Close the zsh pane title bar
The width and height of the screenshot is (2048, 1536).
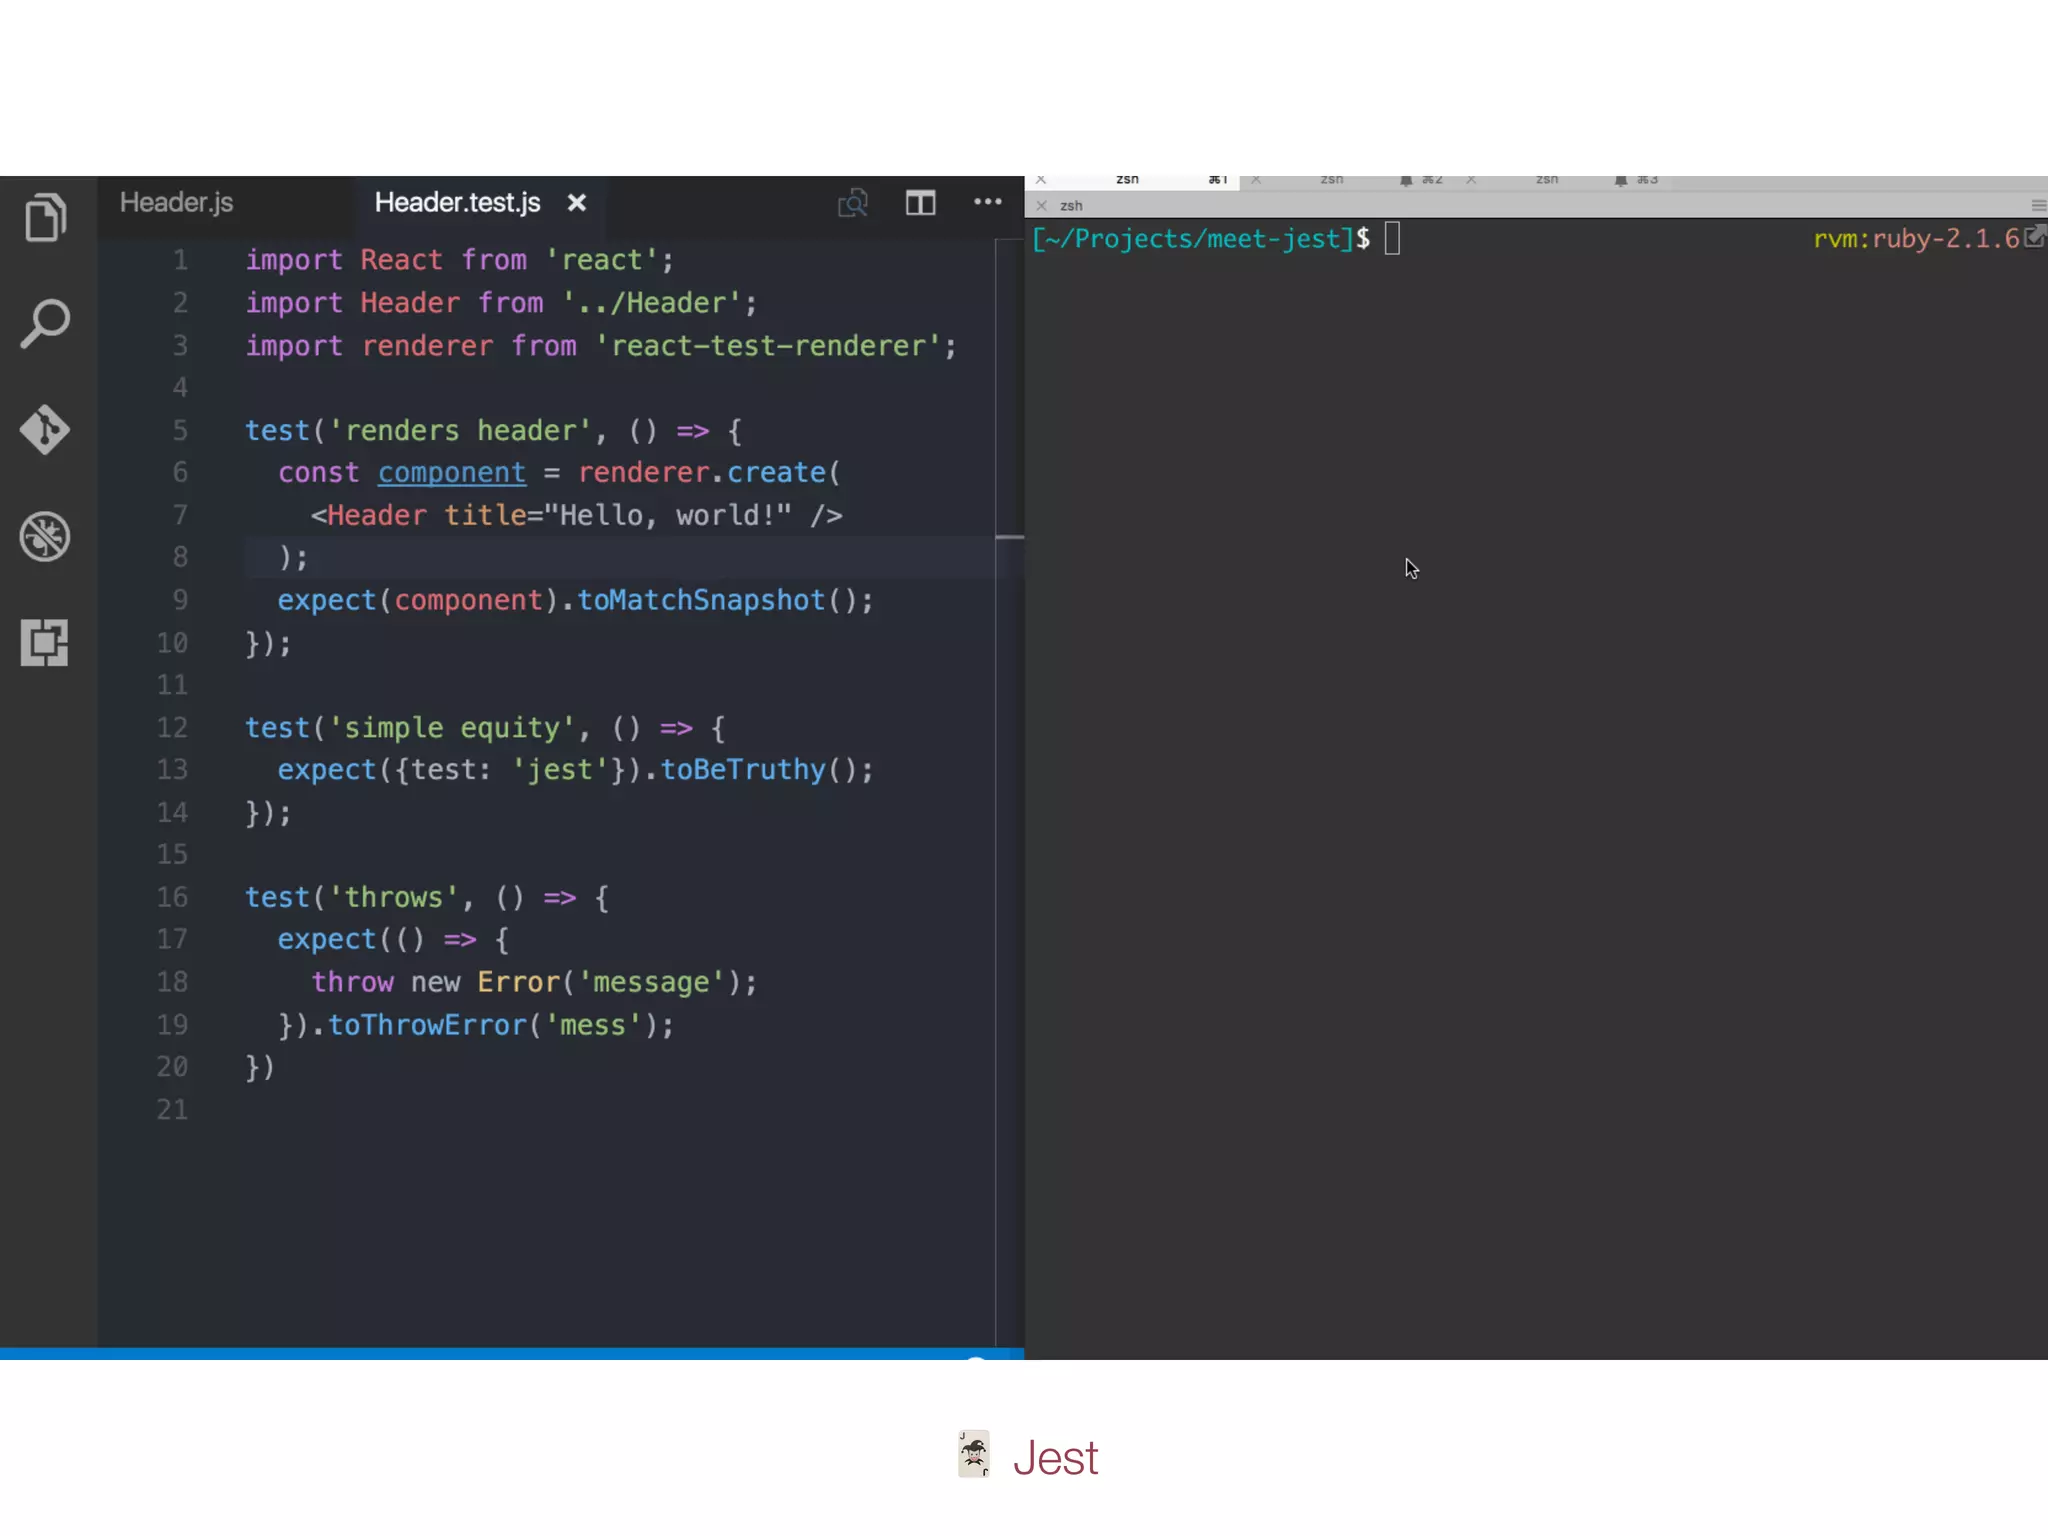(x=1041, y=206)
